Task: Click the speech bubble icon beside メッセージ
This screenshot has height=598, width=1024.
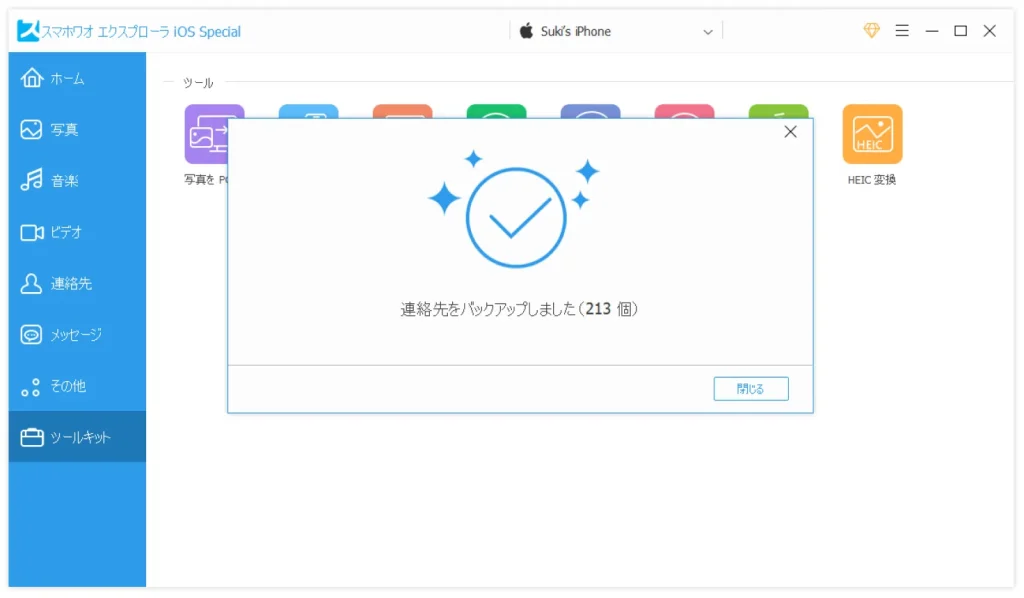Action: [x=31, y=335]
